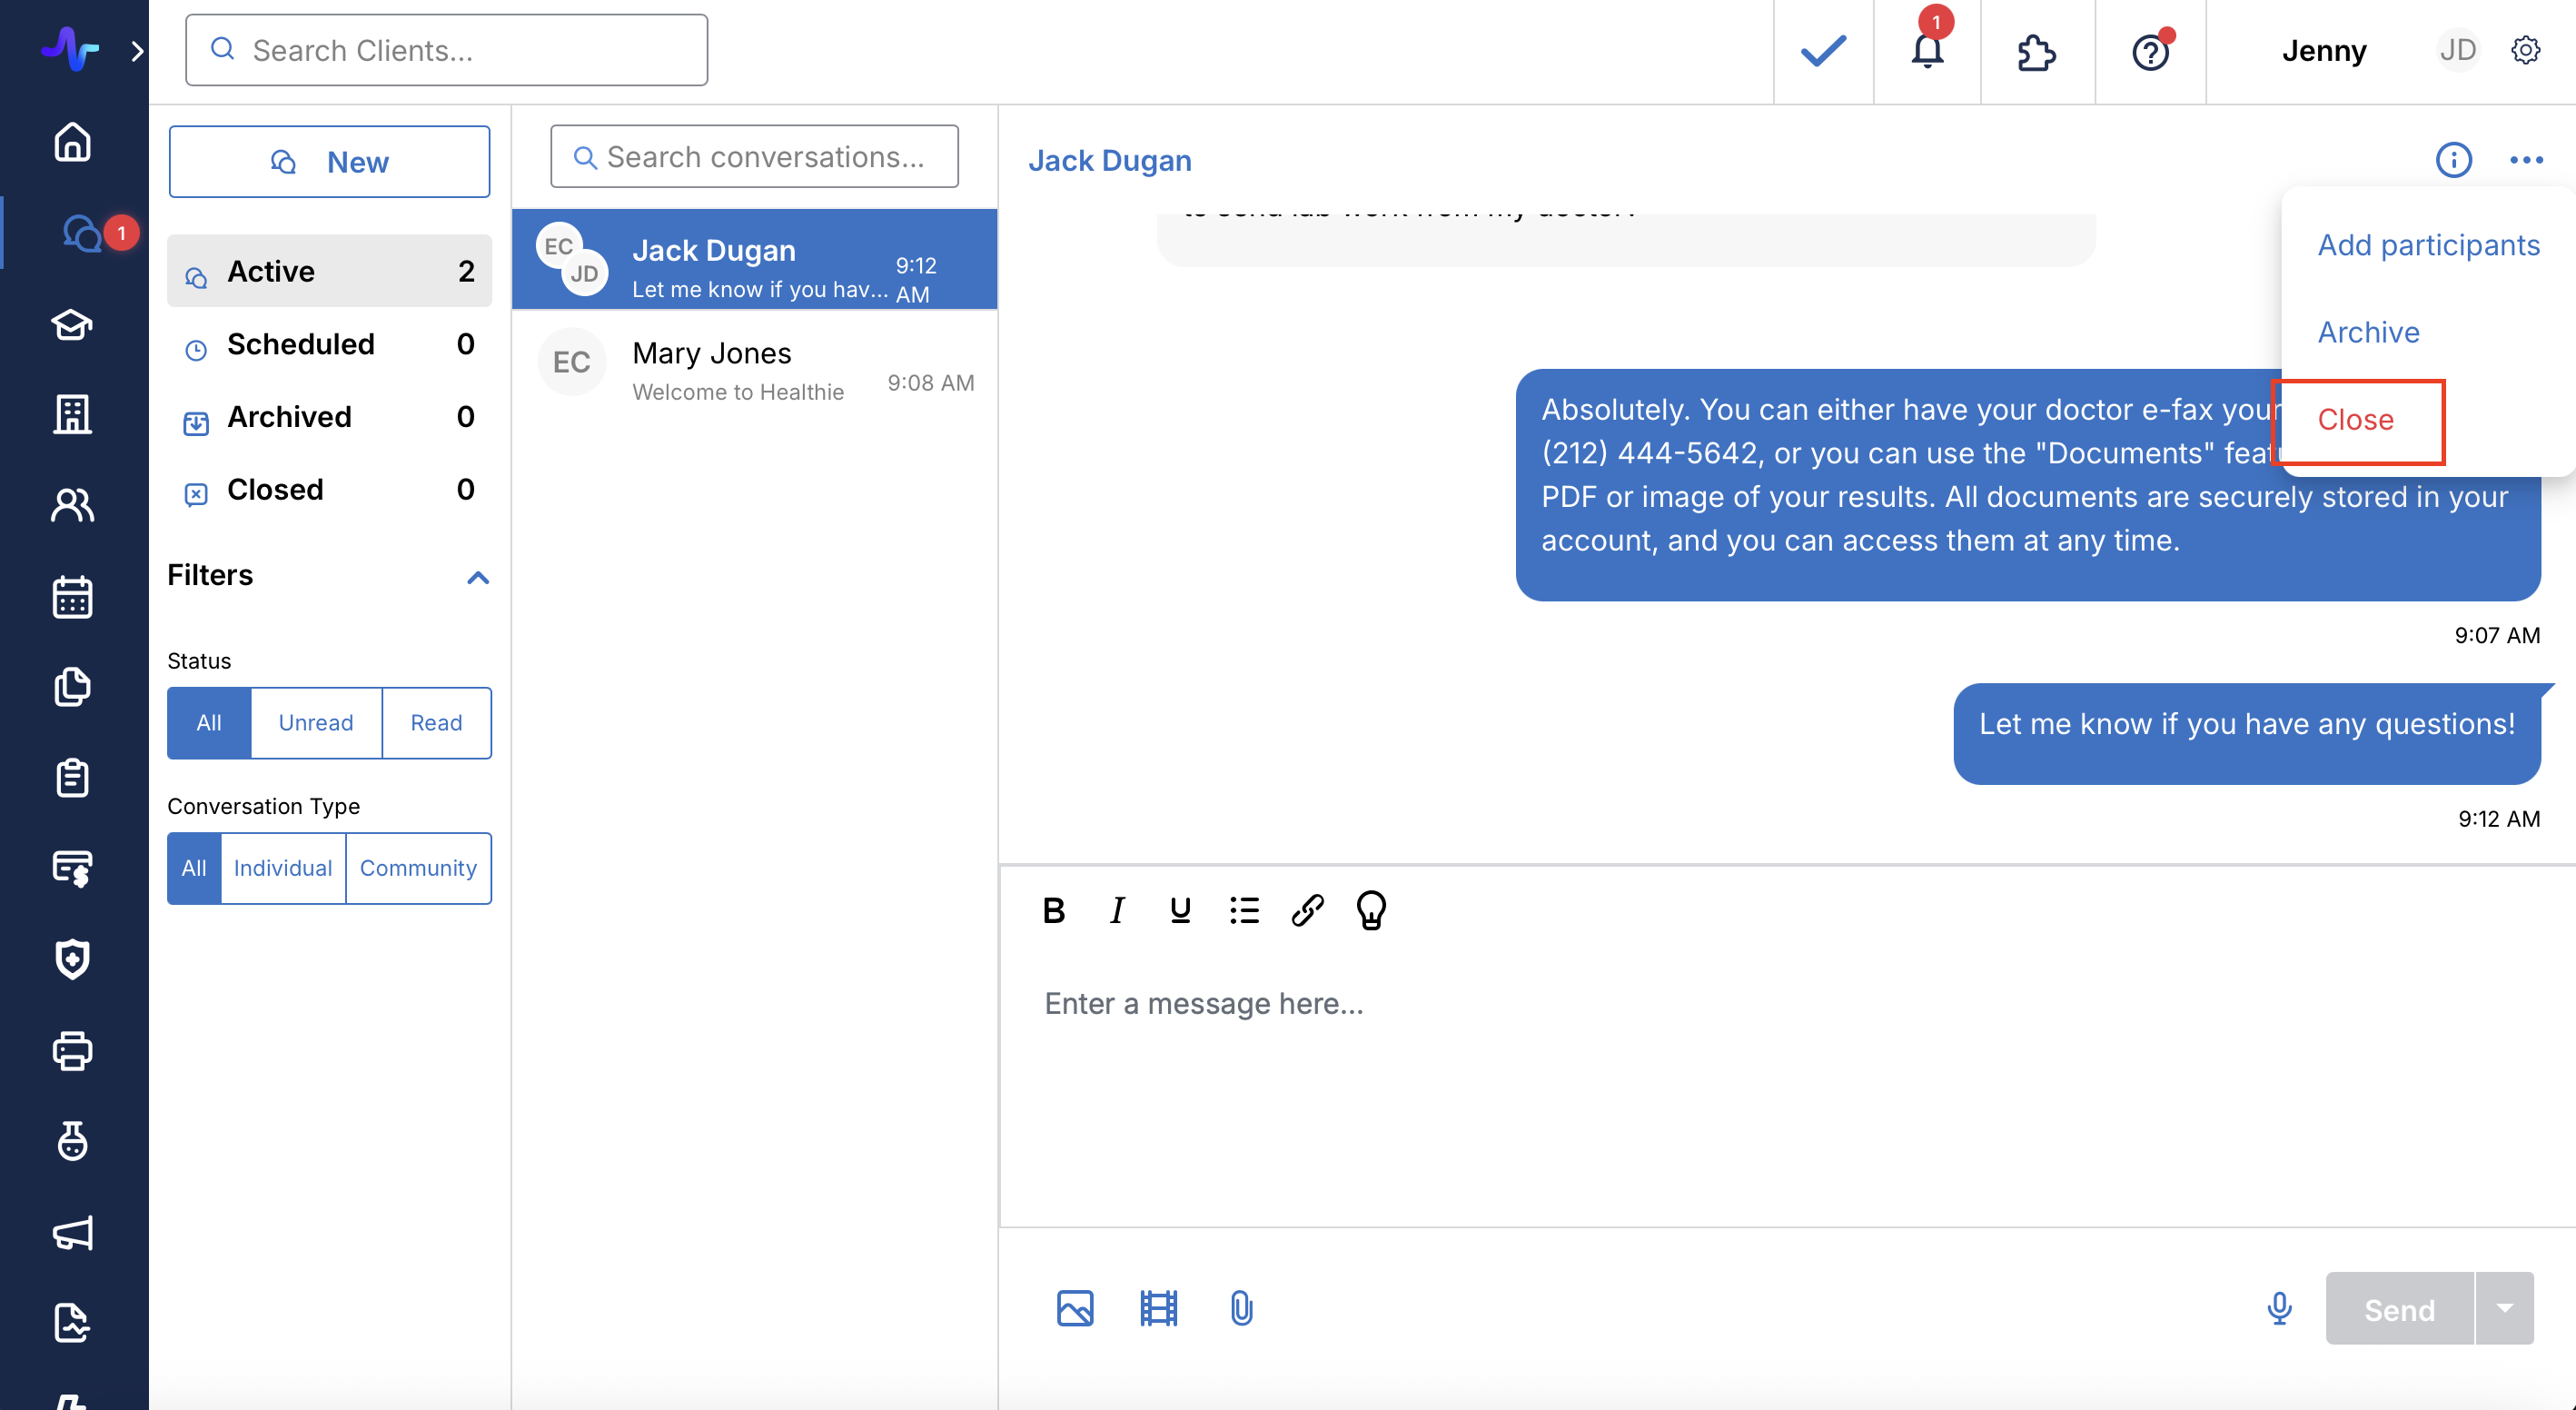This screenshot has width=2576, height=1410.
Task: Attach a file with paperclip icon
Action: (x=1241, y=1307)
